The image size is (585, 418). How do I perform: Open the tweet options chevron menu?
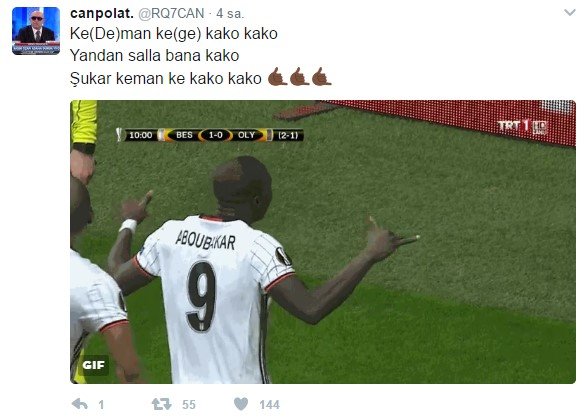570,13
